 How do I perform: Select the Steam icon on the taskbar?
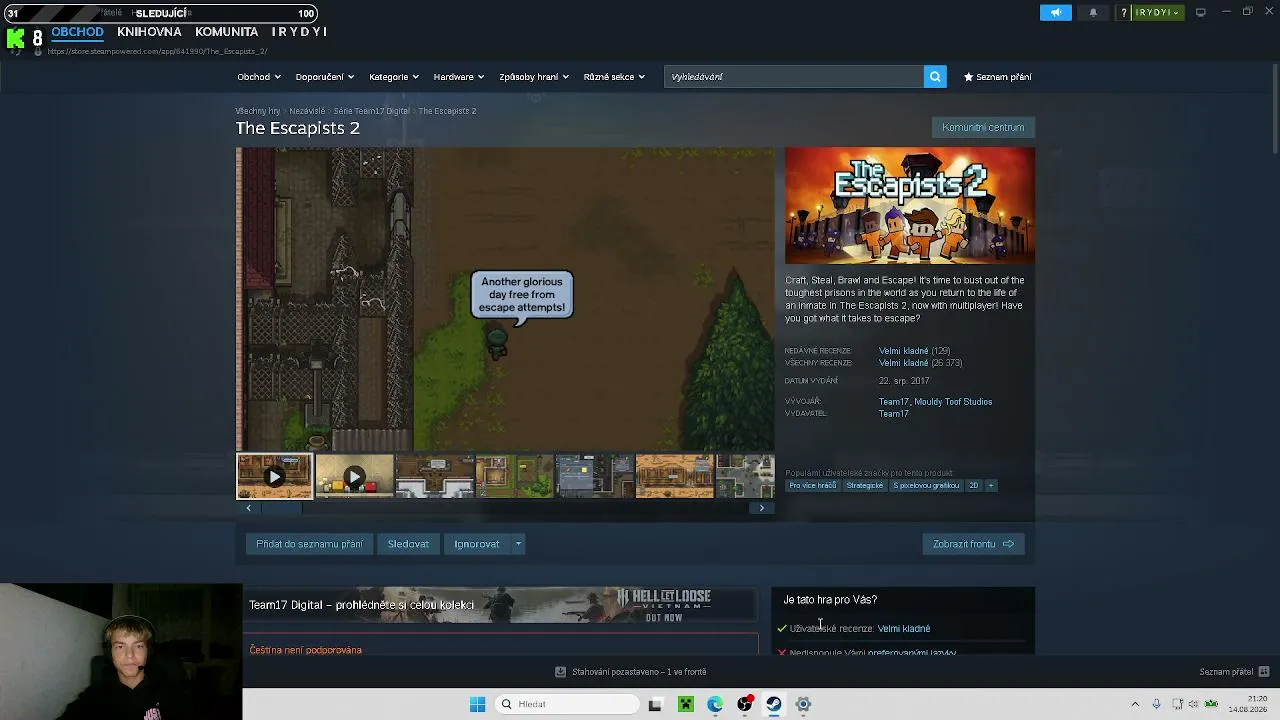(x=773, y=704)
